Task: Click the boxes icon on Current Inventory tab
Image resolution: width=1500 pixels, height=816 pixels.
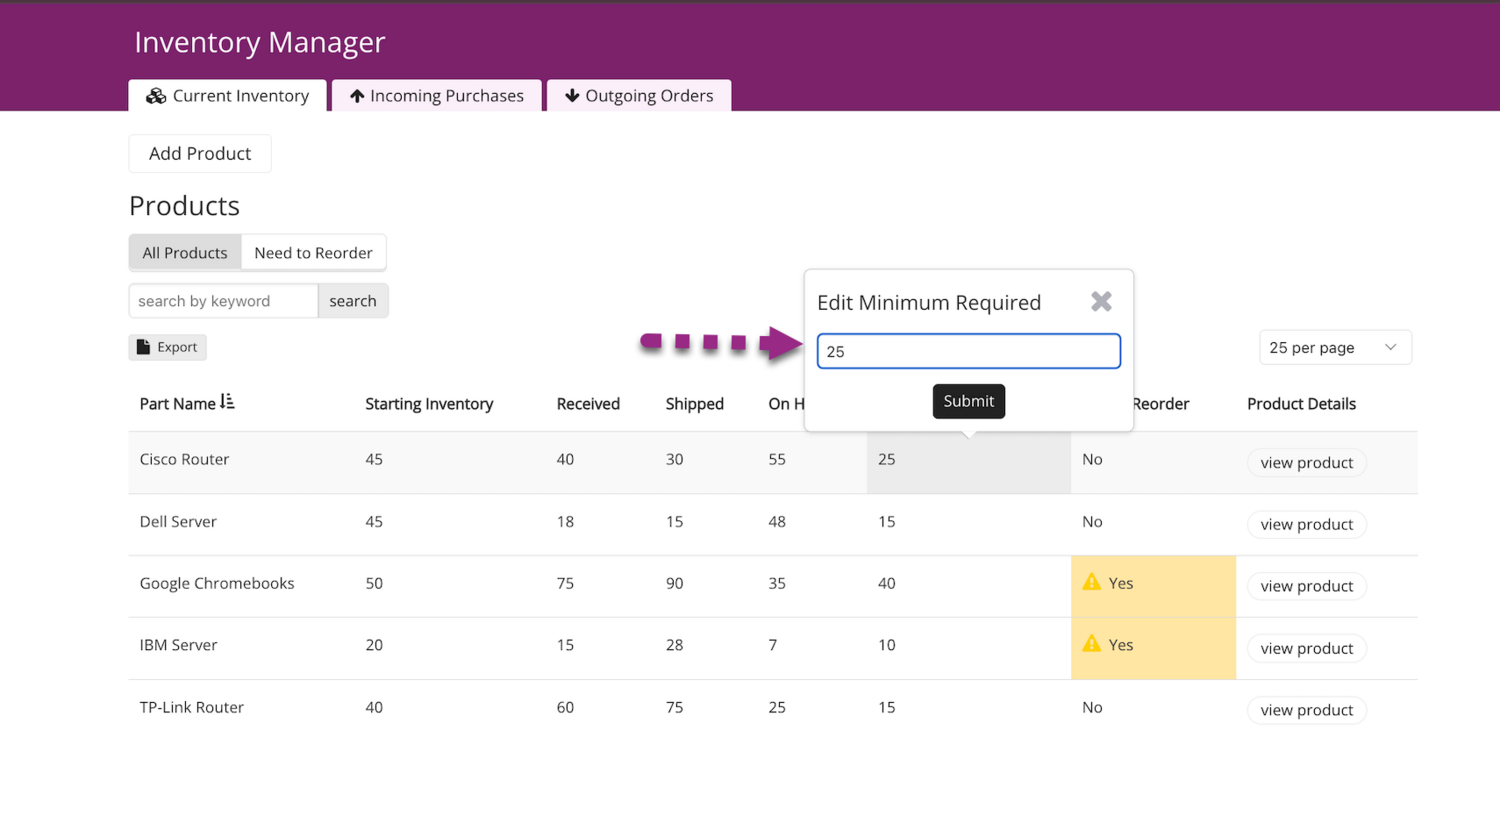Action: click(156, 96)
